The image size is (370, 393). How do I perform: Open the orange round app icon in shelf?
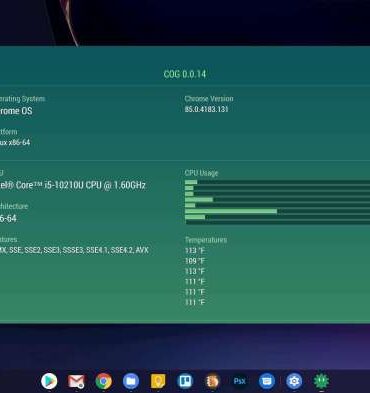(x=212, y=381)
